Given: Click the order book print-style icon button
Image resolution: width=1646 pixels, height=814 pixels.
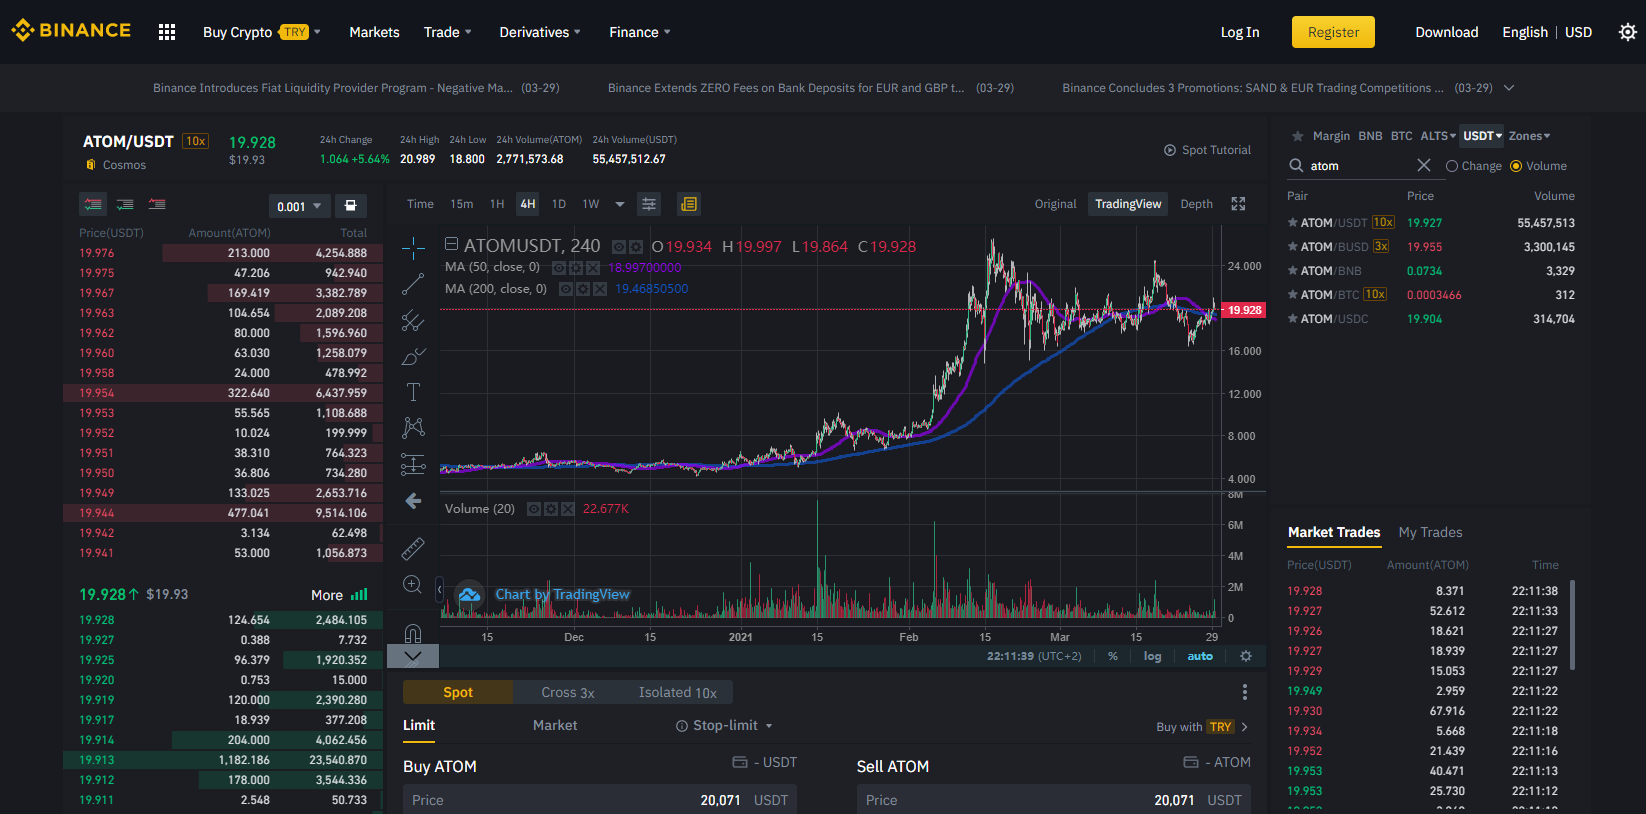Looking at the screenshot, I should 350,206.
